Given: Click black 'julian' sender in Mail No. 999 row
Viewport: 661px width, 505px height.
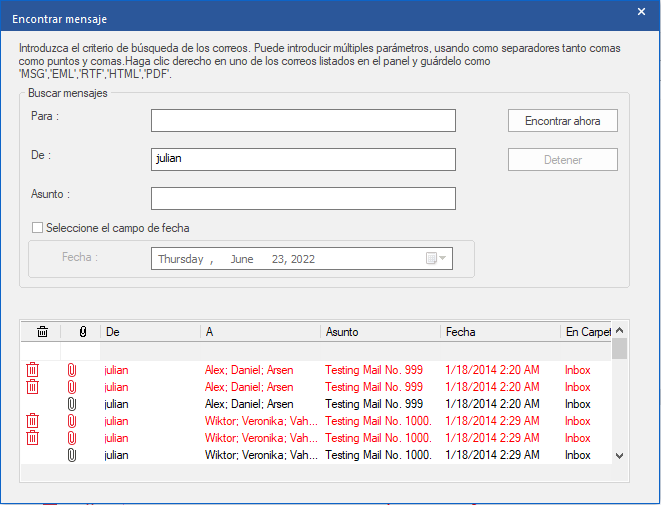Looking at the screenshot, I should pyautogui.click(x=116, y=404).
